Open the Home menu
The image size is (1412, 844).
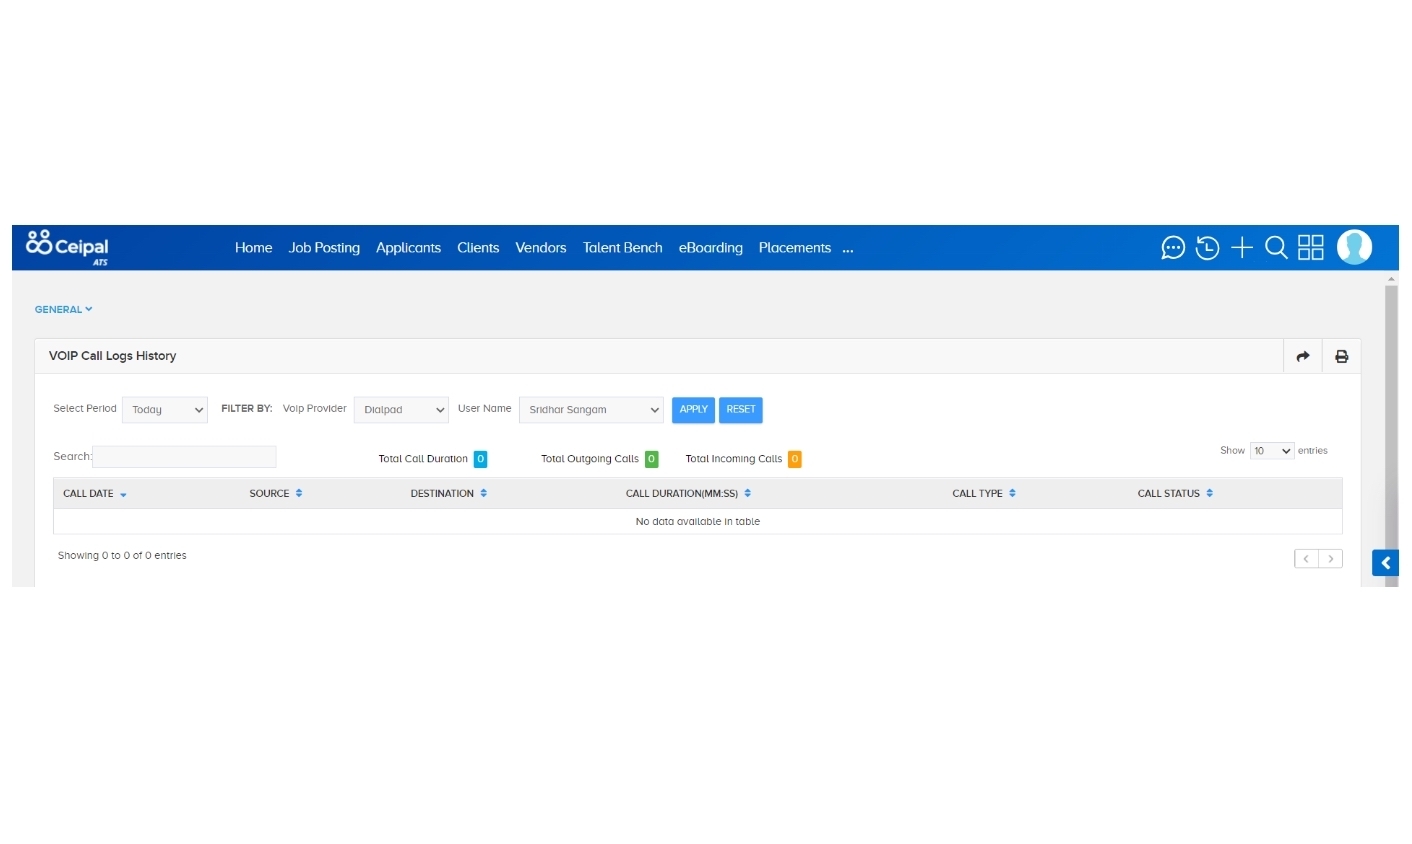pos(254,248)
